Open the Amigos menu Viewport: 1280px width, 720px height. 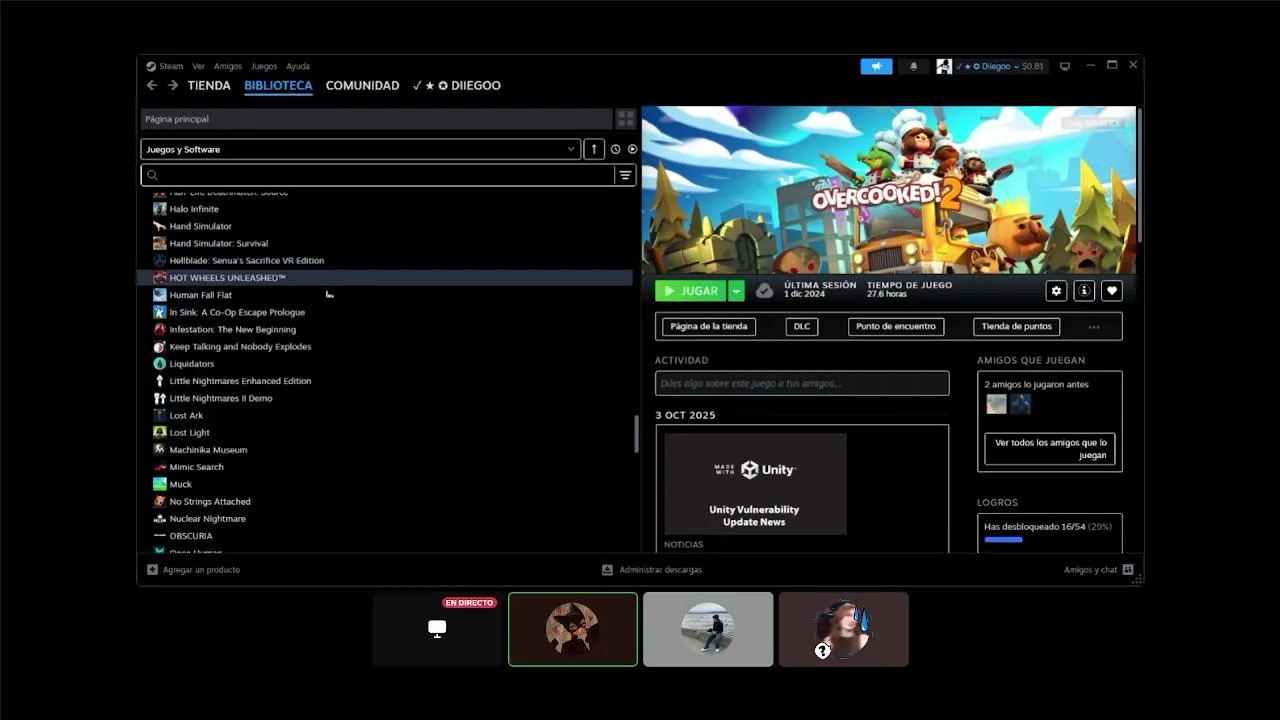[228, 66]
